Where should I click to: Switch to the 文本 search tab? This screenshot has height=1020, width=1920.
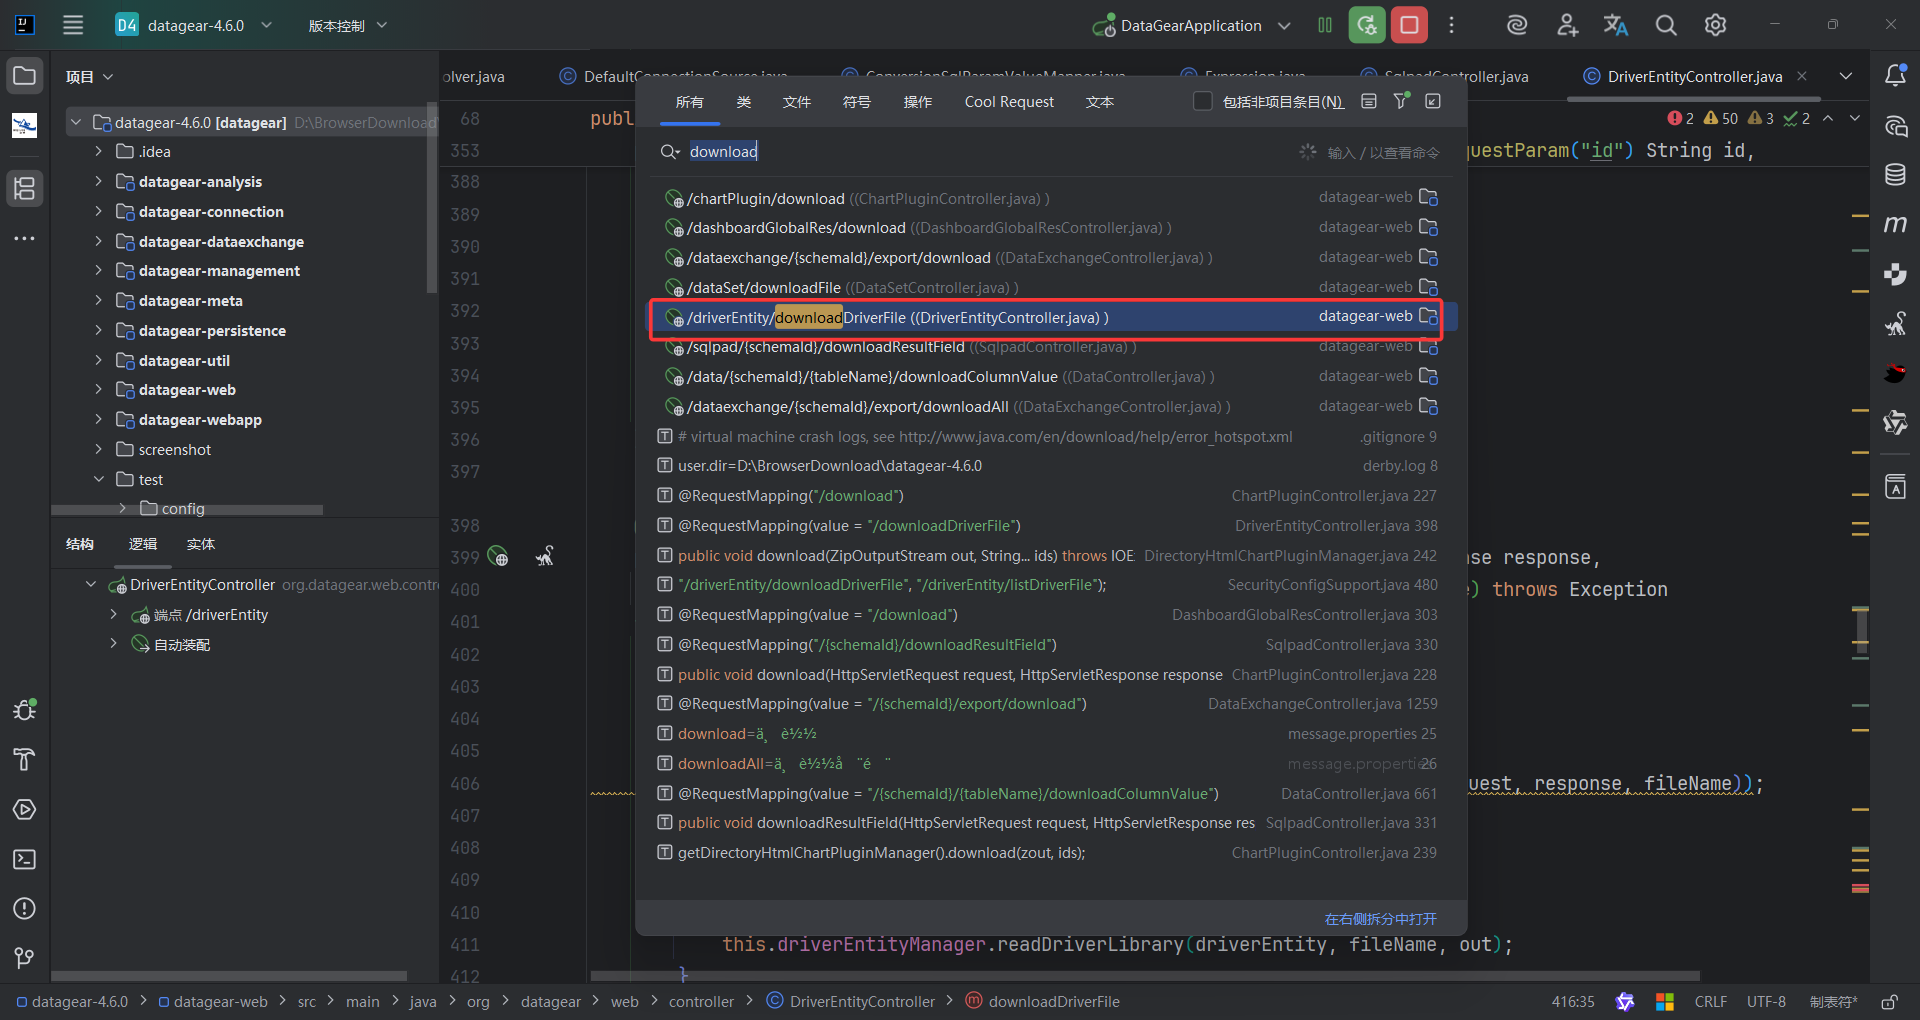[x=1100, y=102]
